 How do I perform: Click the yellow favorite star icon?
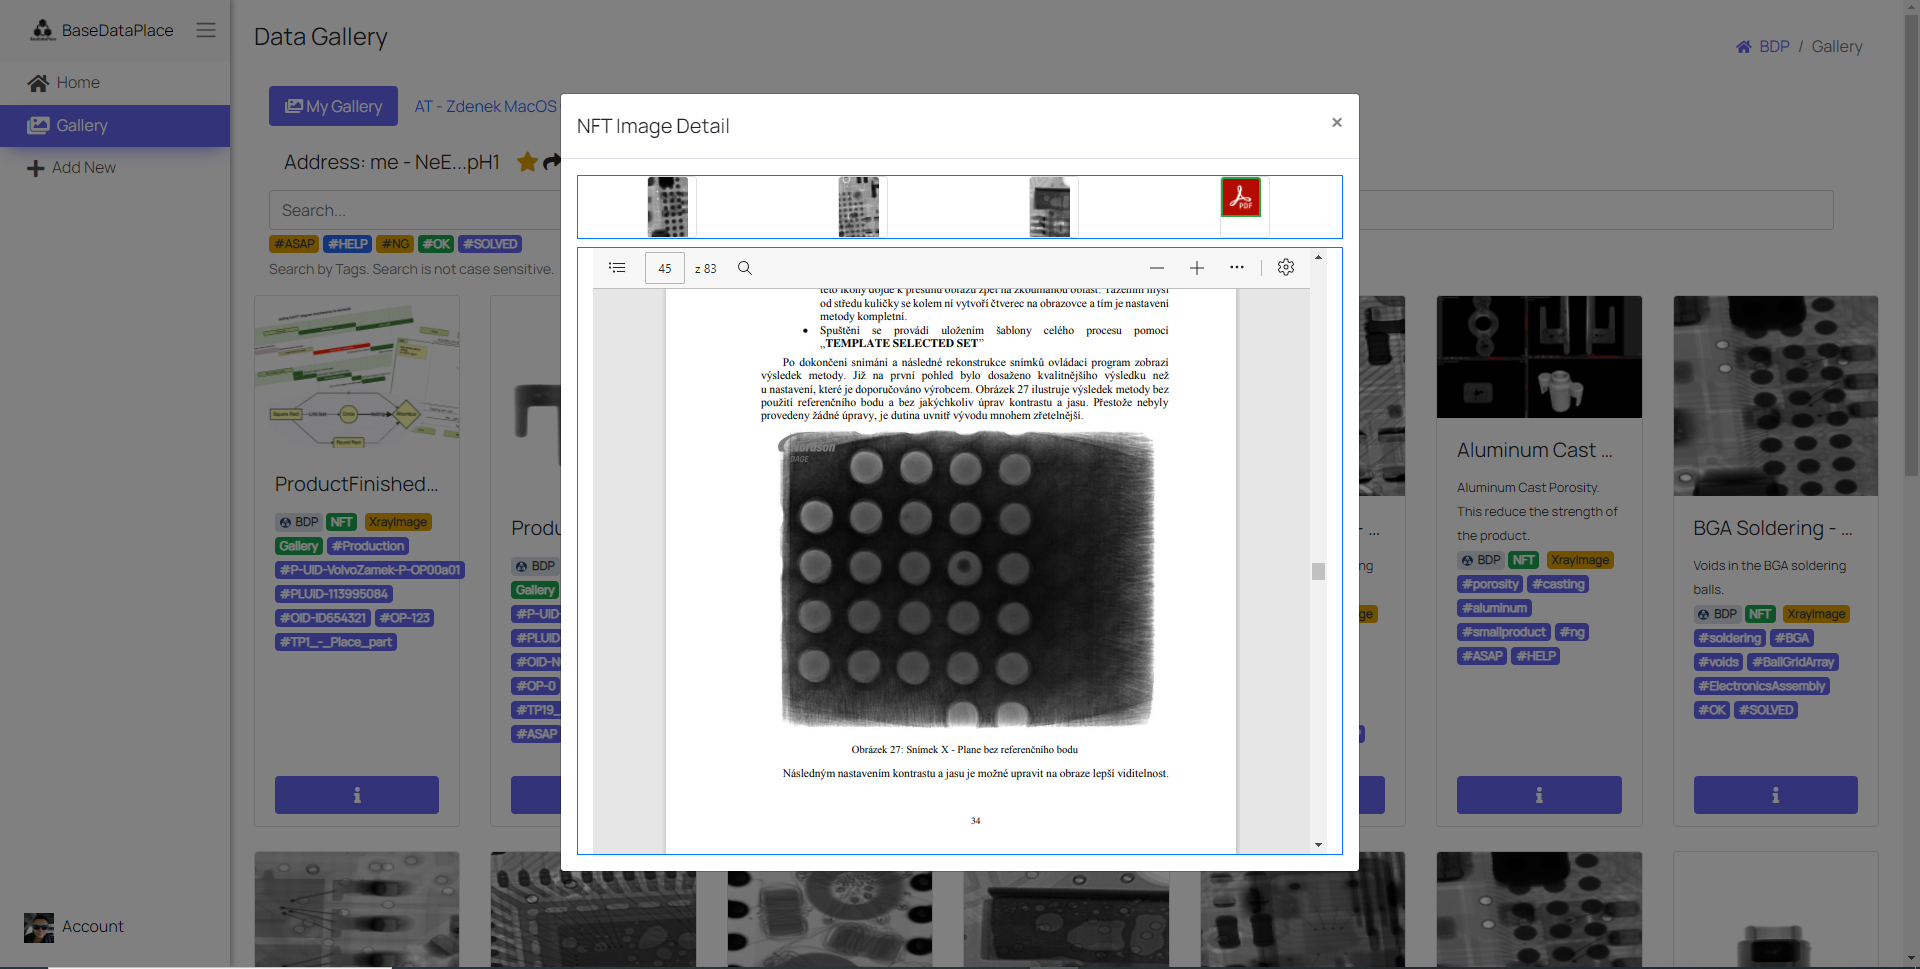point(527,162)
